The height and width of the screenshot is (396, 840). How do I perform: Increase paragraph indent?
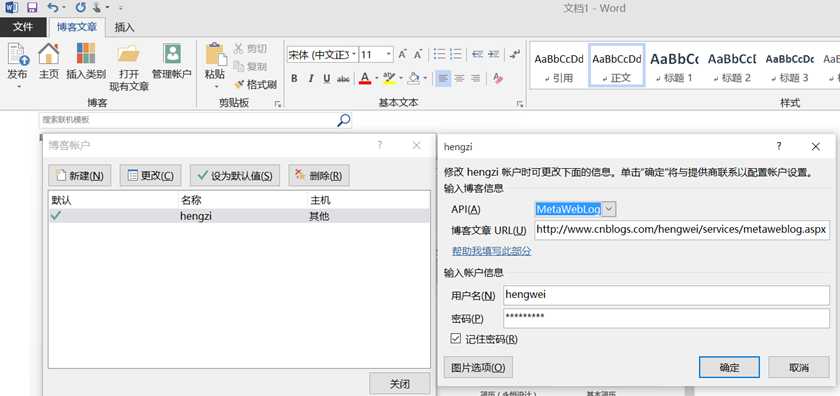pos(494,54)
